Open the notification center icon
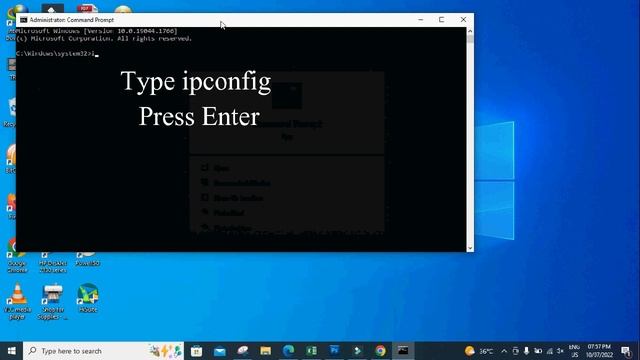 pos(626,351)
